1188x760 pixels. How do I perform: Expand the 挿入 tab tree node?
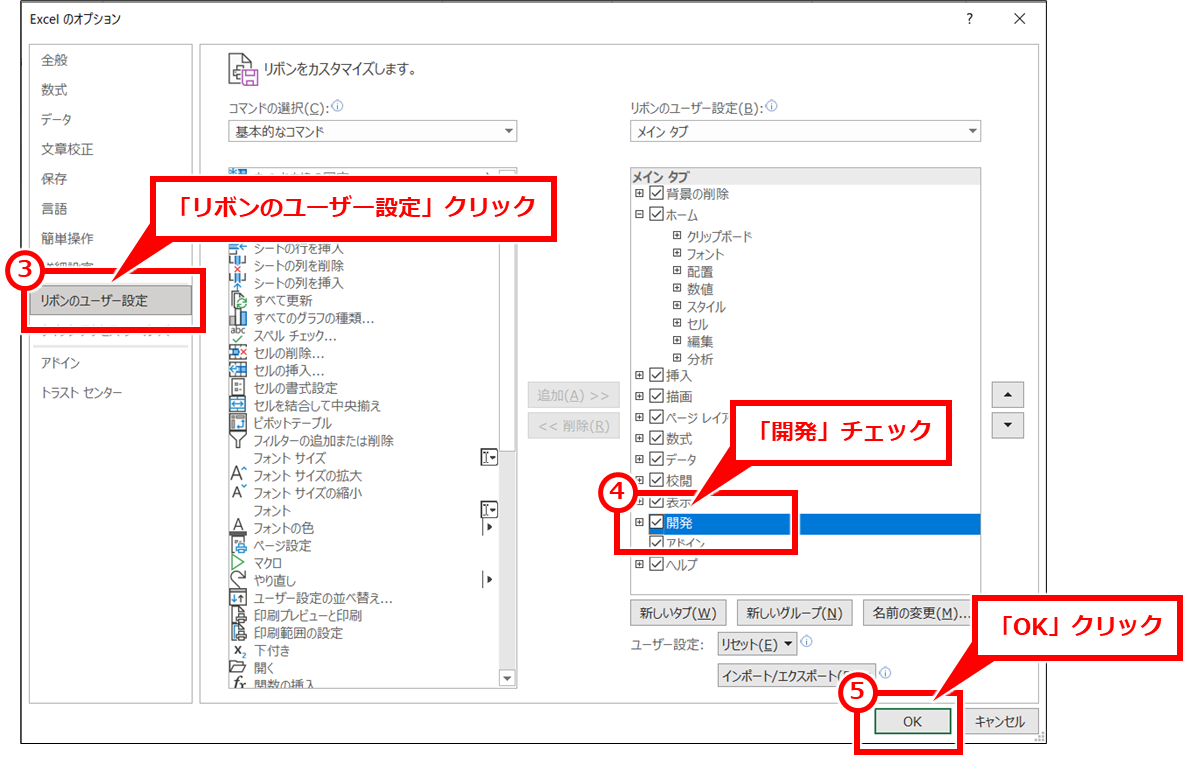tap(638, 375)
